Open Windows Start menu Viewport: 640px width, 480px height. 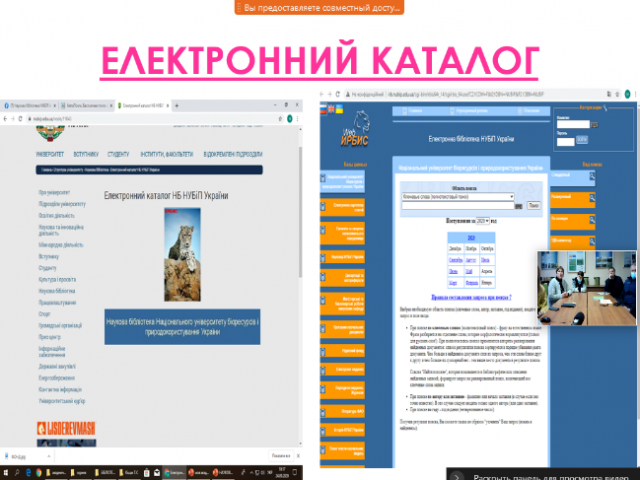5,473
